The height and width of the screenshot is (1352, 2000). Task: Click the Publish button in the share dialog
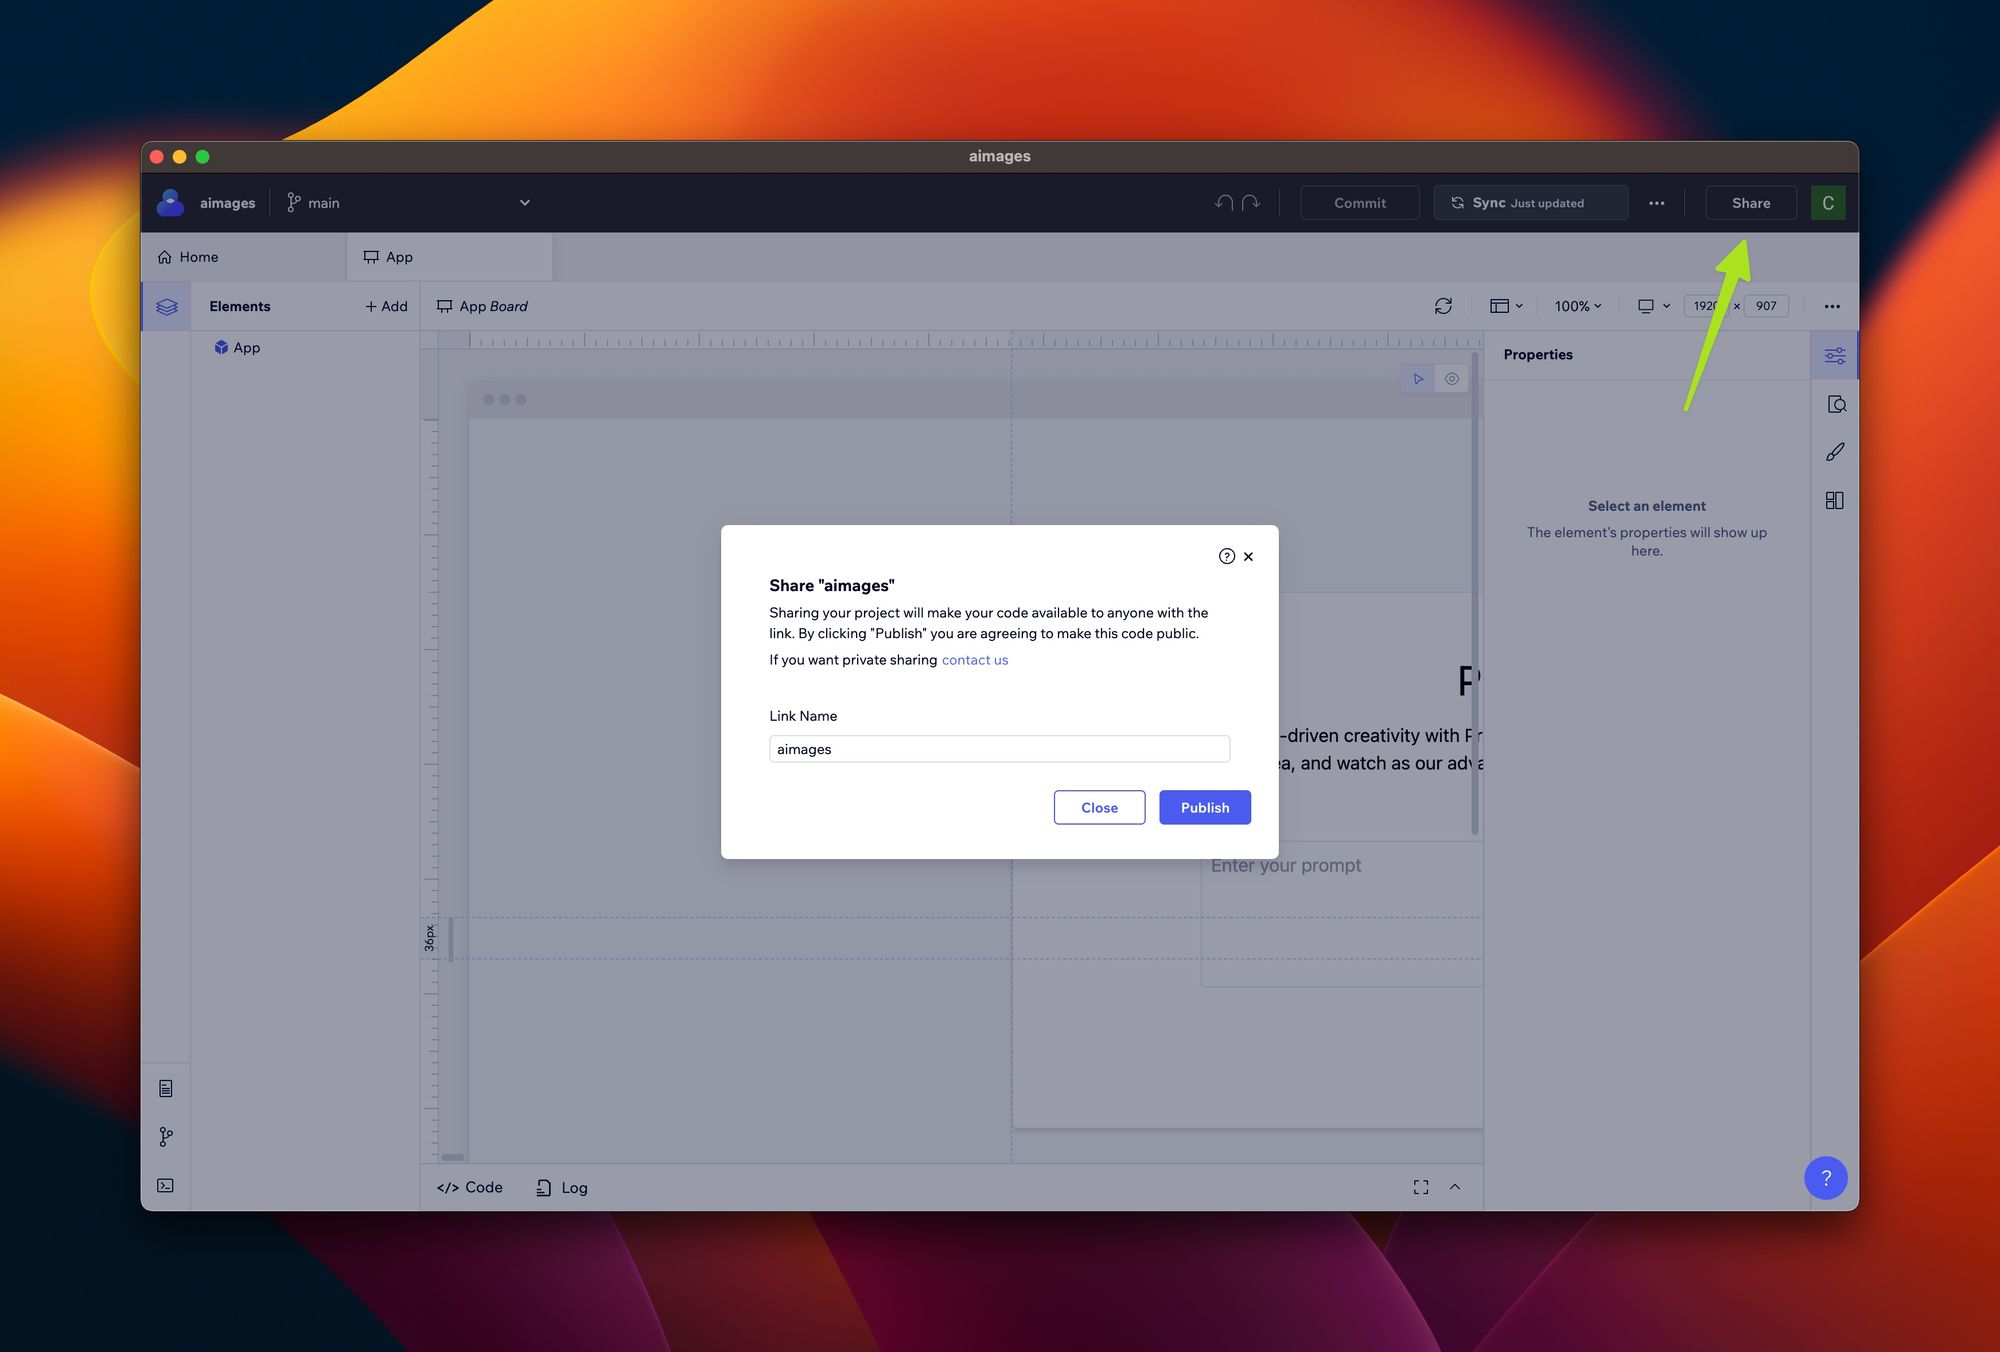click(x=1204, y=807)
